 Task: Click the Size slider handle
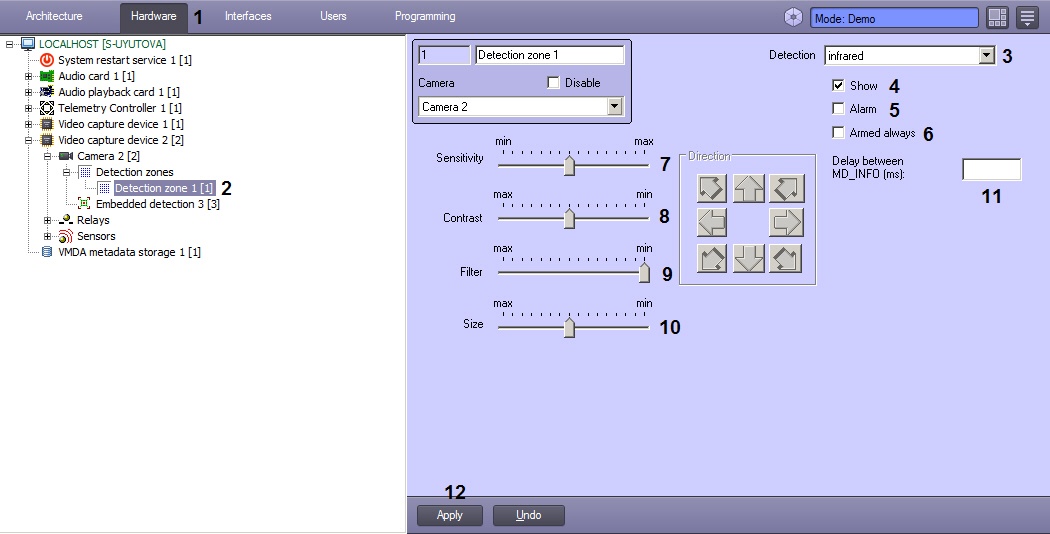pyautogui.click(x=569, y=327)
